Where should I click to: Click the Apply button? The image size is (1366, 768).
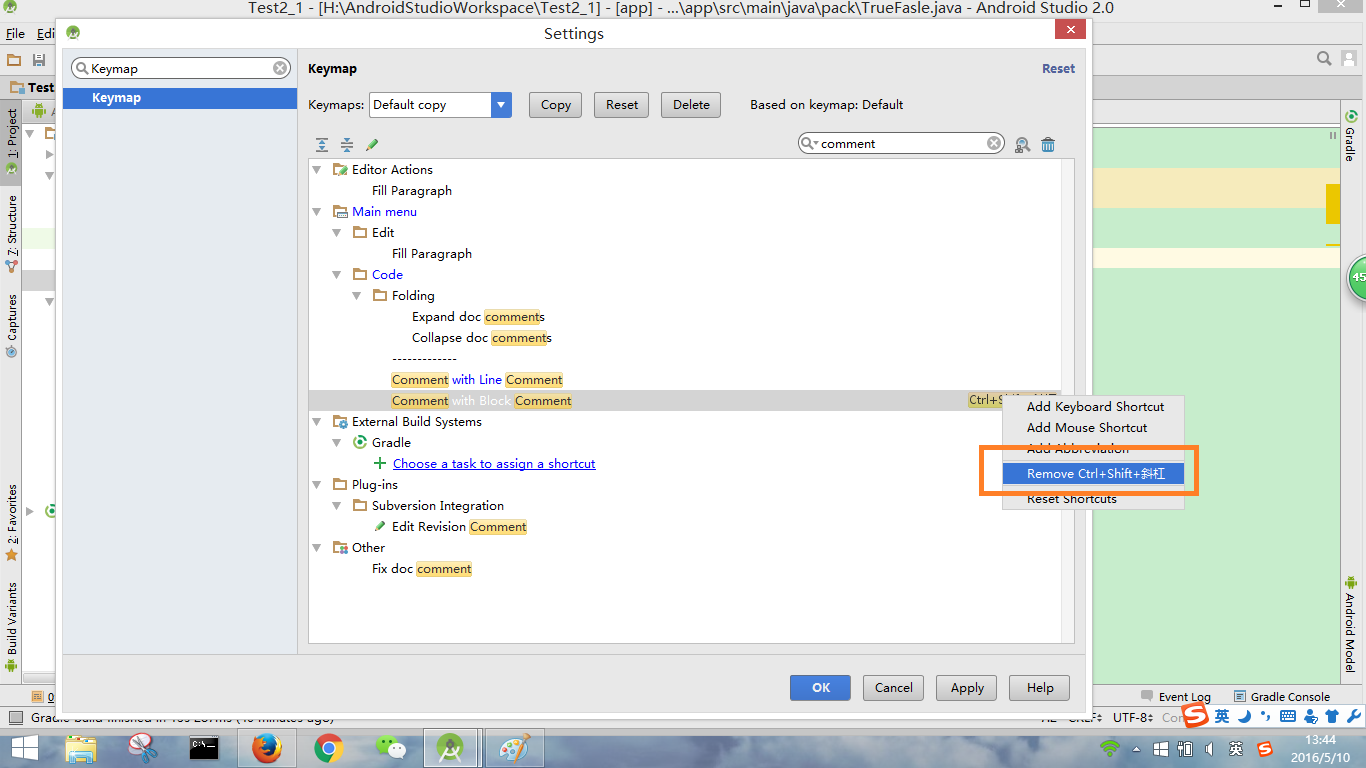(967, 688)
